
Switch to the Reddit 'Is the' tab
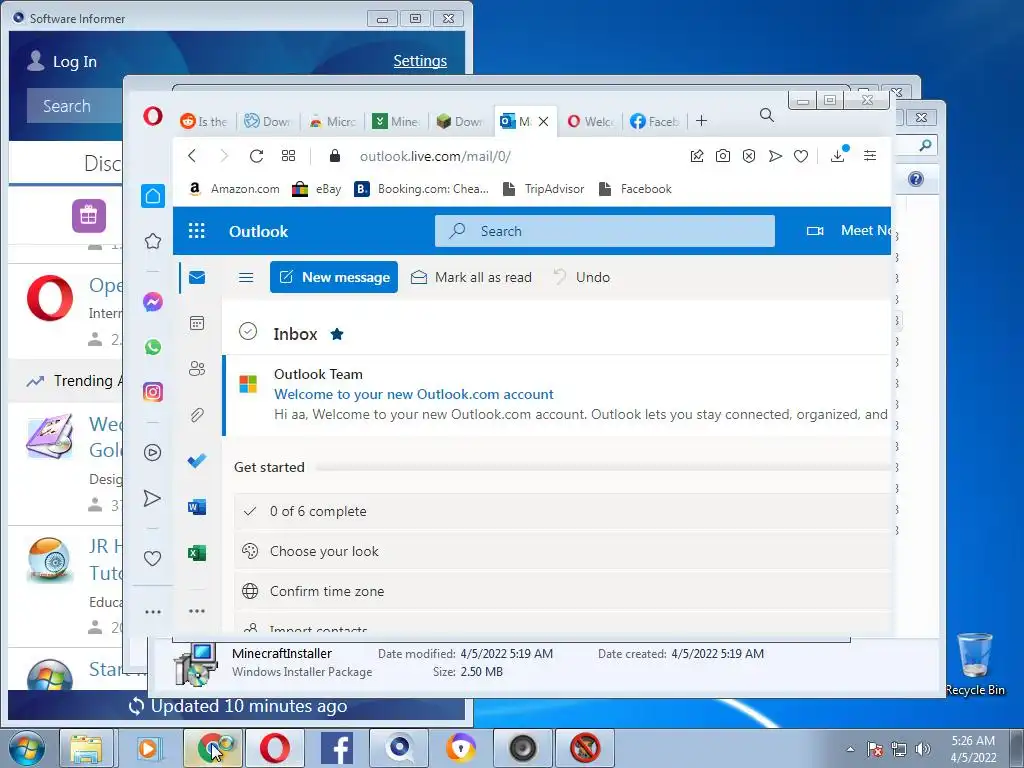click(204, 121)
